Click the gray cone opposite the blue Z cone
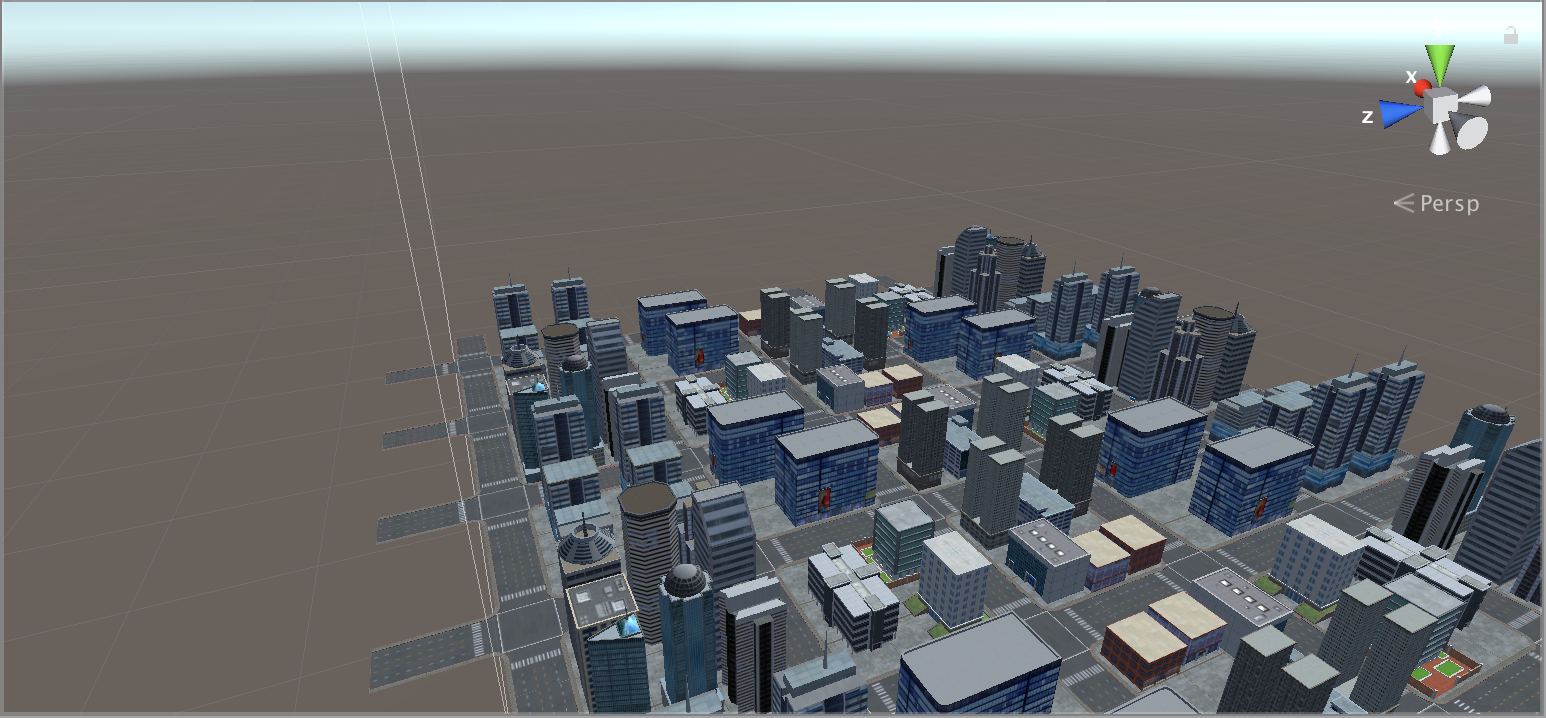 point(1475,97)
